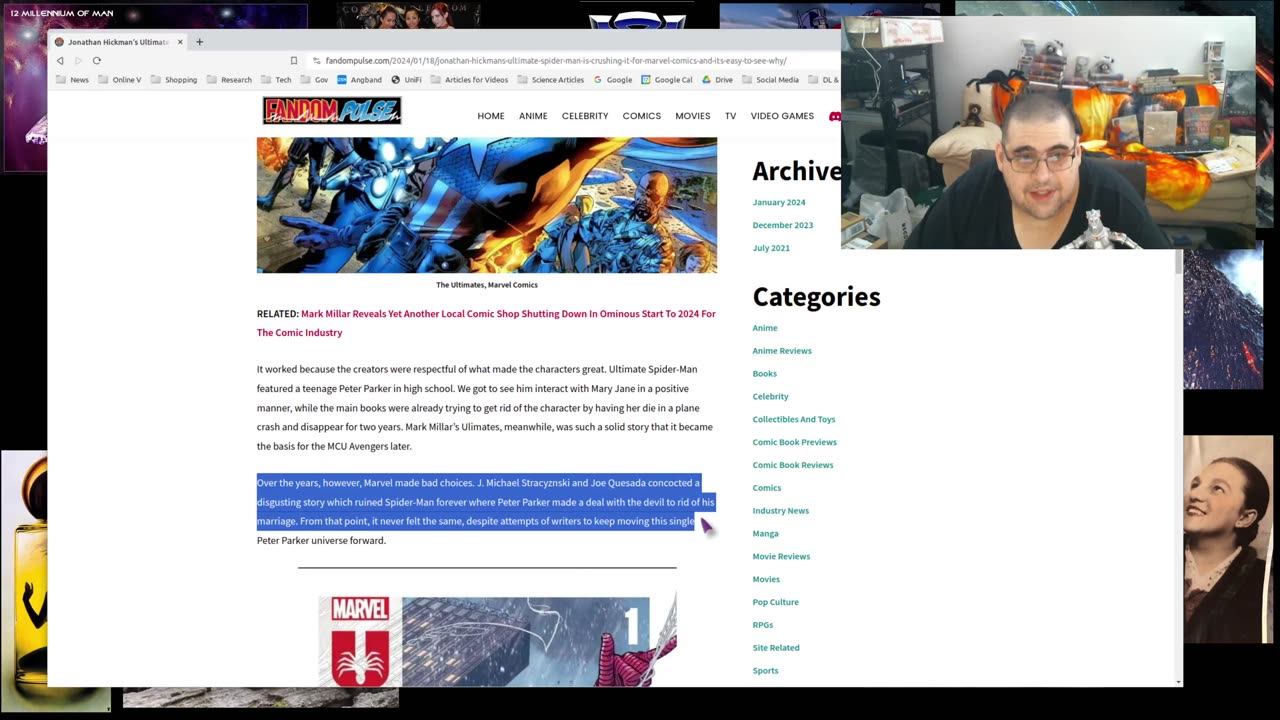Open the Google bookmark

pos(613,80)
